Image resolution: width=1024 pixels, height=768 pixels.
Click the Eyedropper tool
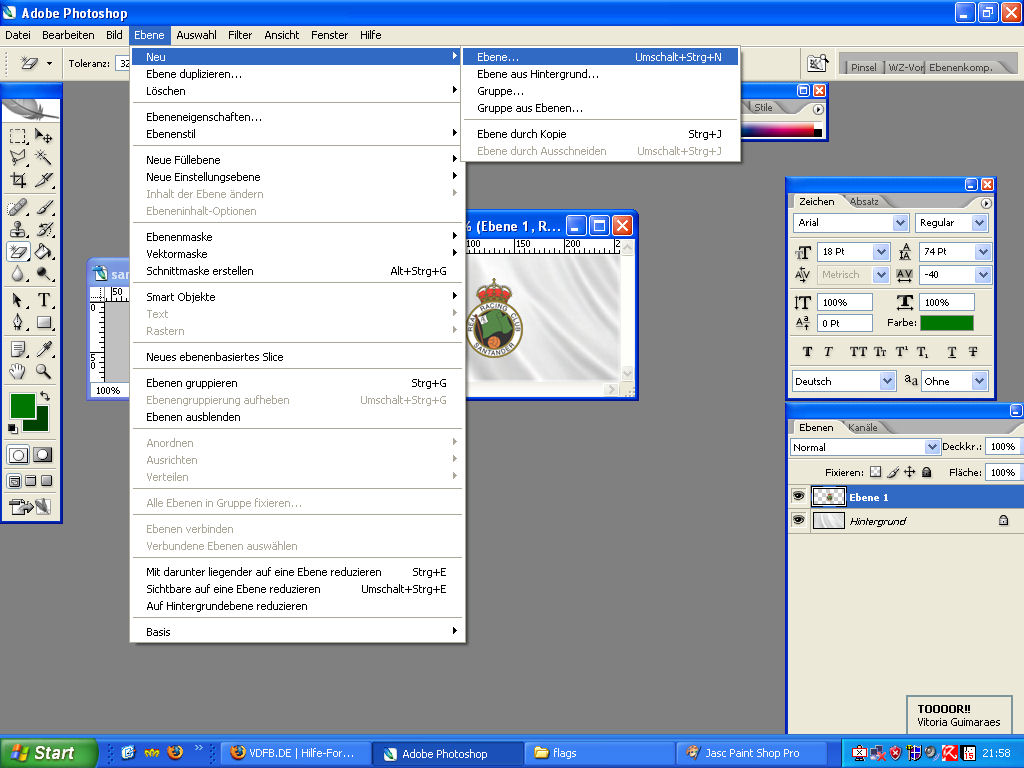[44, 348]
